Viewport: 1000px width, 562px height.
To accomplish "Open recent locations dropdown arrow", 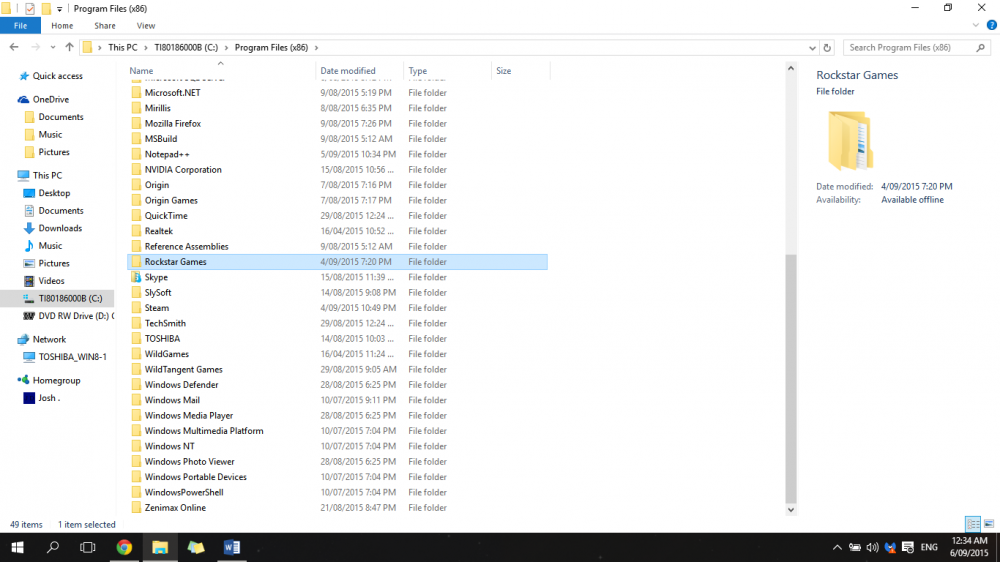I will [x=52, y=47].
